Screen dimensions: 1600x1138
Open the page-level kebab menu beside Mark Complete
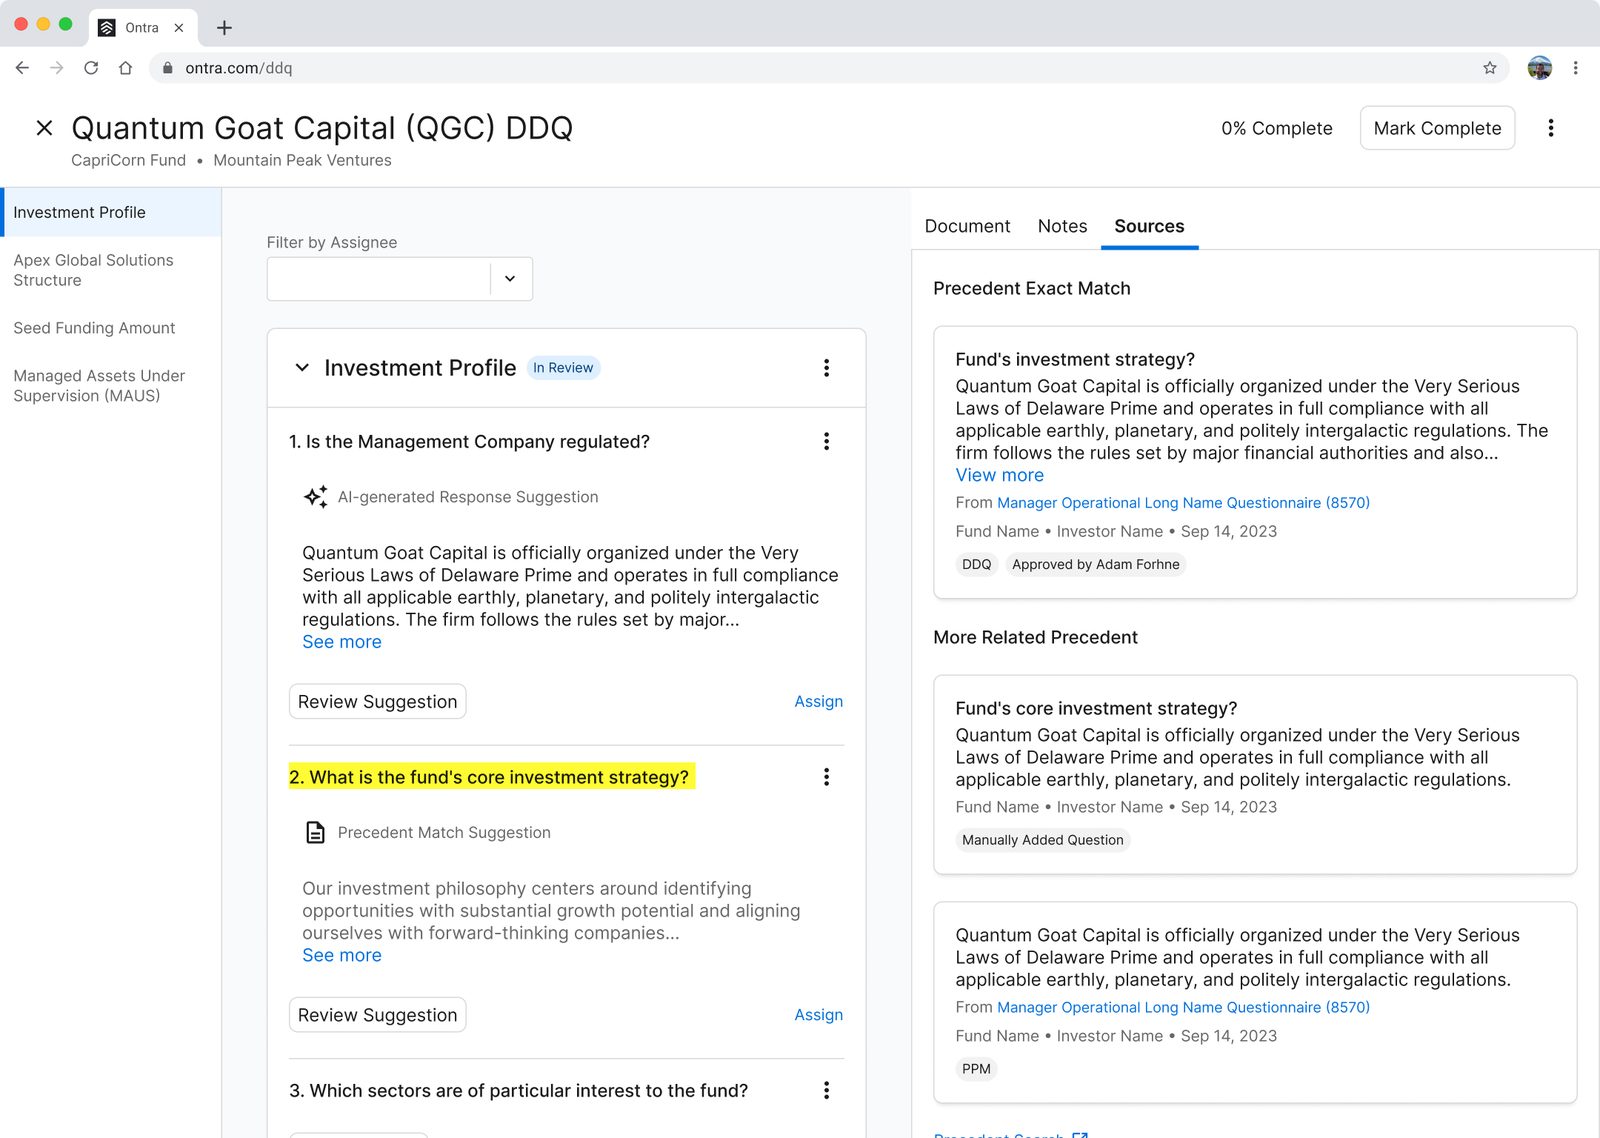(1551, 128)
